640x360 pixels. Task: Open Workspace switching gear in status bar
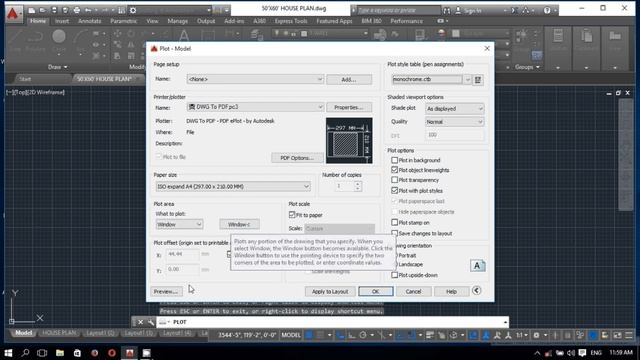536,335
